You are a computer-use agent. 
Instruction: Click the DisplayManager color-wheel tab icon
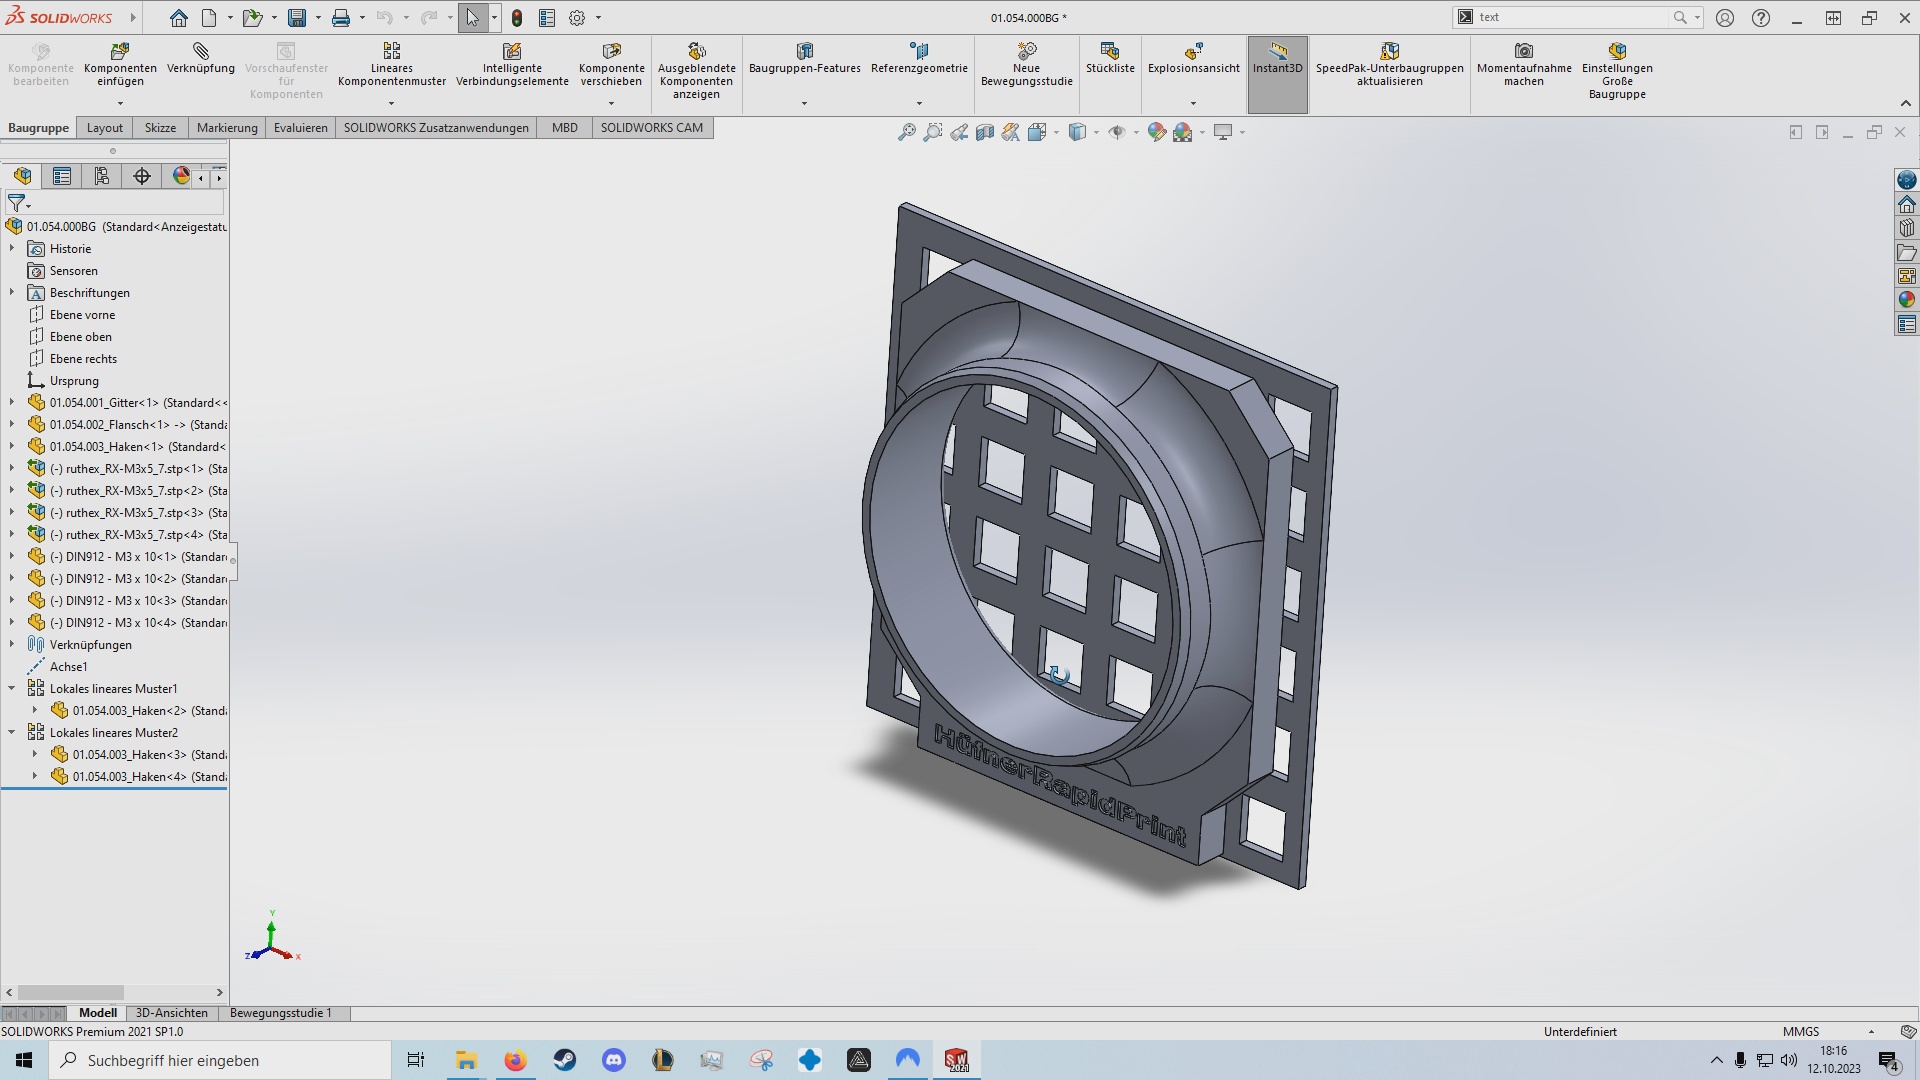click(x=181, y=176)
